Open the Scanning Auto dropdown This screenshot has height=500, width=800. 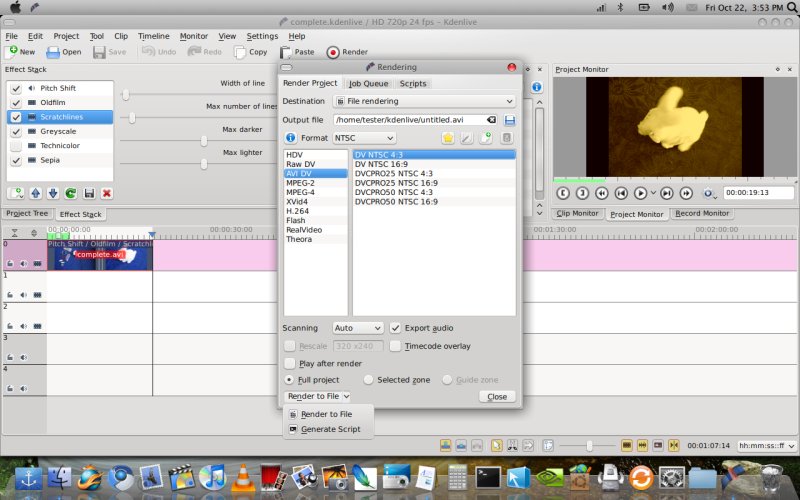(x=358, y=328)
